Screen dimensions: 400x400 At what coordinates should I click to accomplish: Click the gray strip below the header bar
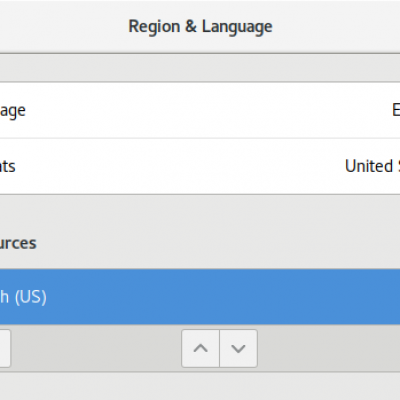(x=200, y=68)
